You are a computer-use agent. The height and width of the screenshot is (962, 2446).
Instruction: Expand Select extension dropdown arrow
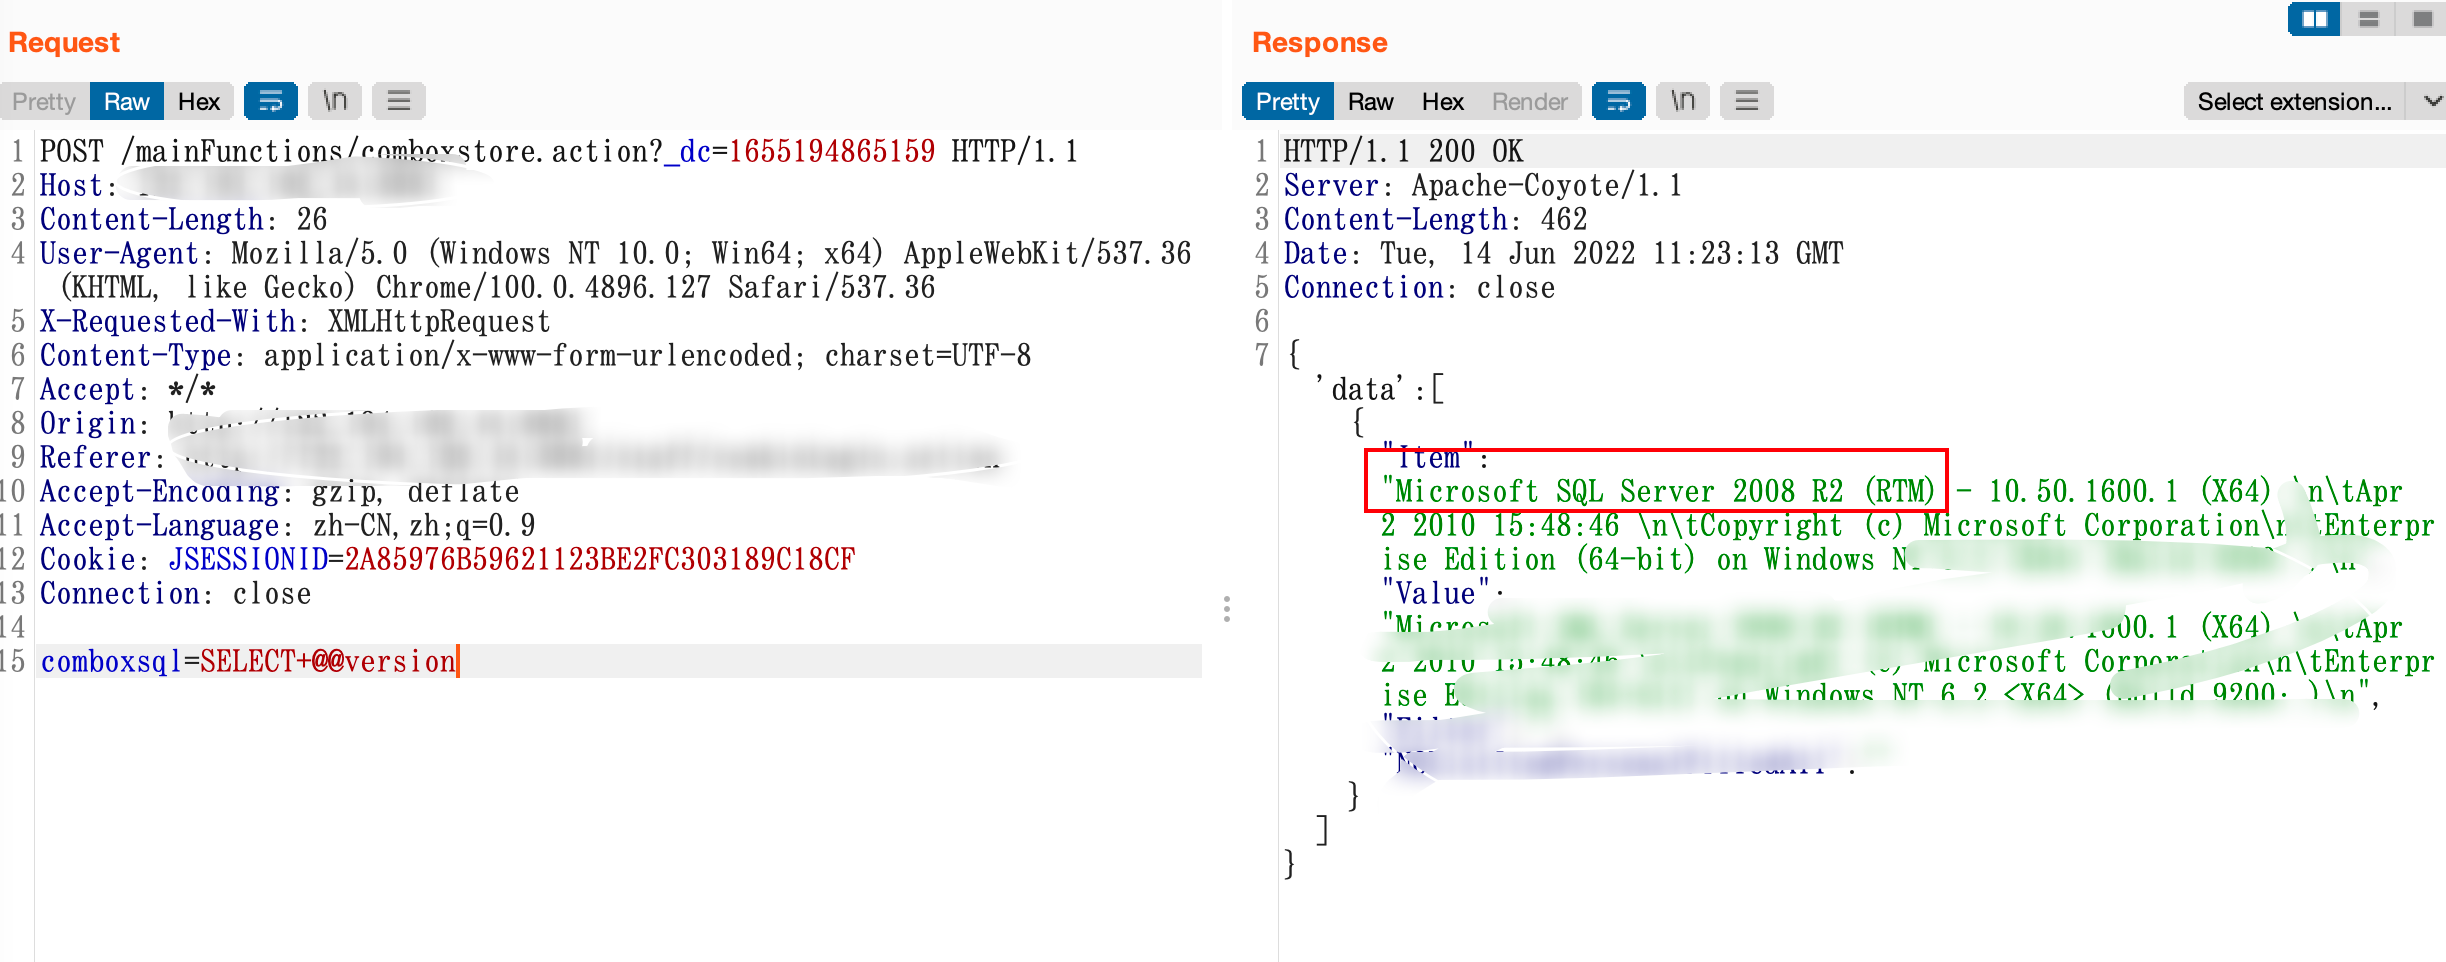pyautogui.click(x=2432, y=101)
